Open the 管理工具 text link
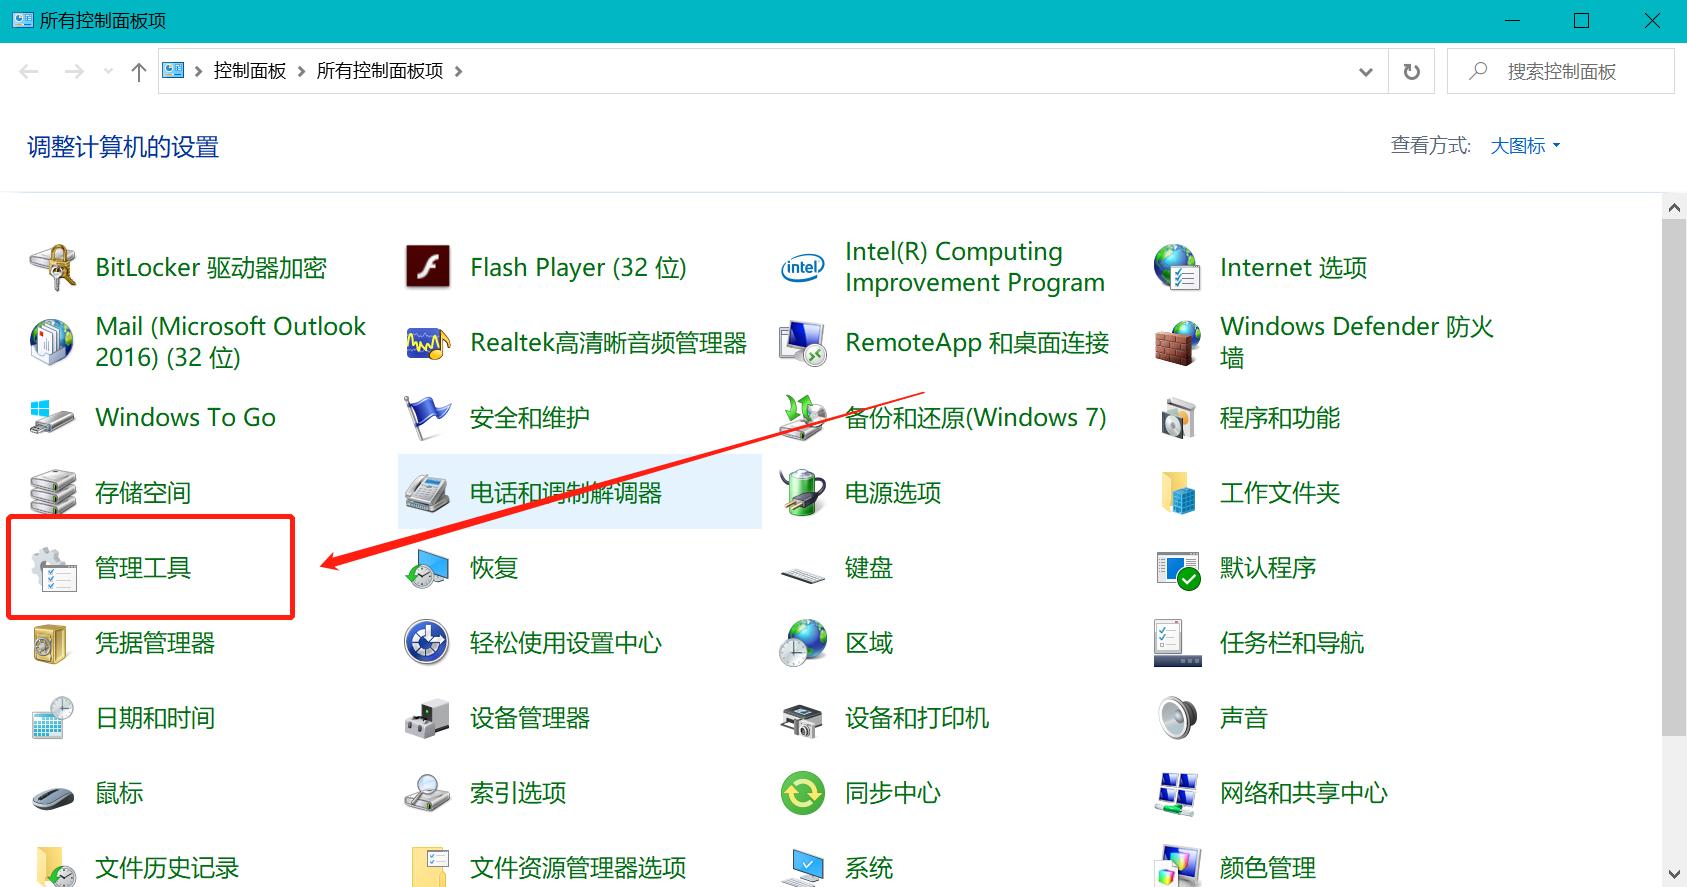This screenshot has height=887, width=1687. tap(143, 568)
